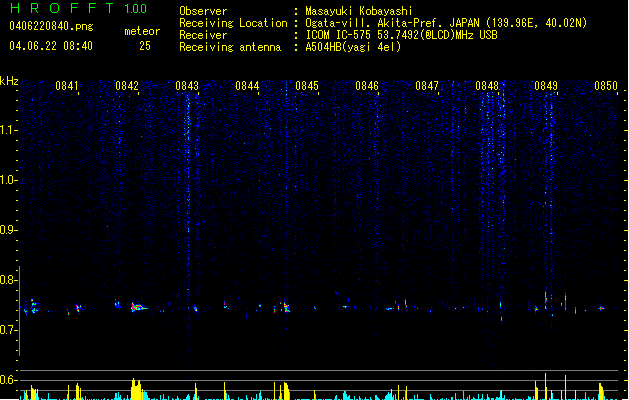Click the date stamp 04.06.22 08:40
The image size is (629, 400).
pyautogui.click(x=51, y=46)
